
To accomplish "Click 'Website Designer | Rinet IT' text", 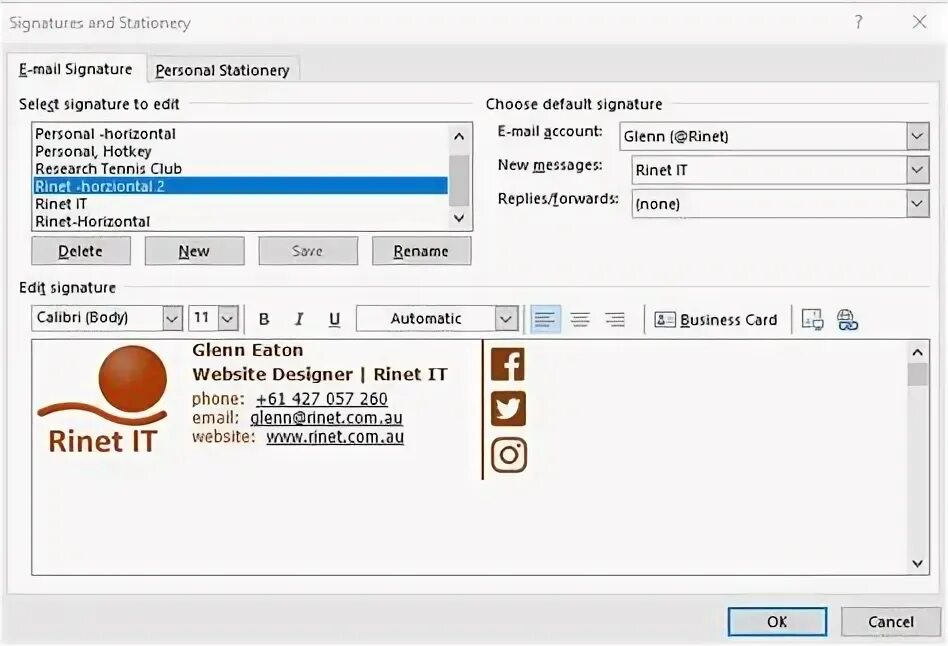I will click(320, 374).
